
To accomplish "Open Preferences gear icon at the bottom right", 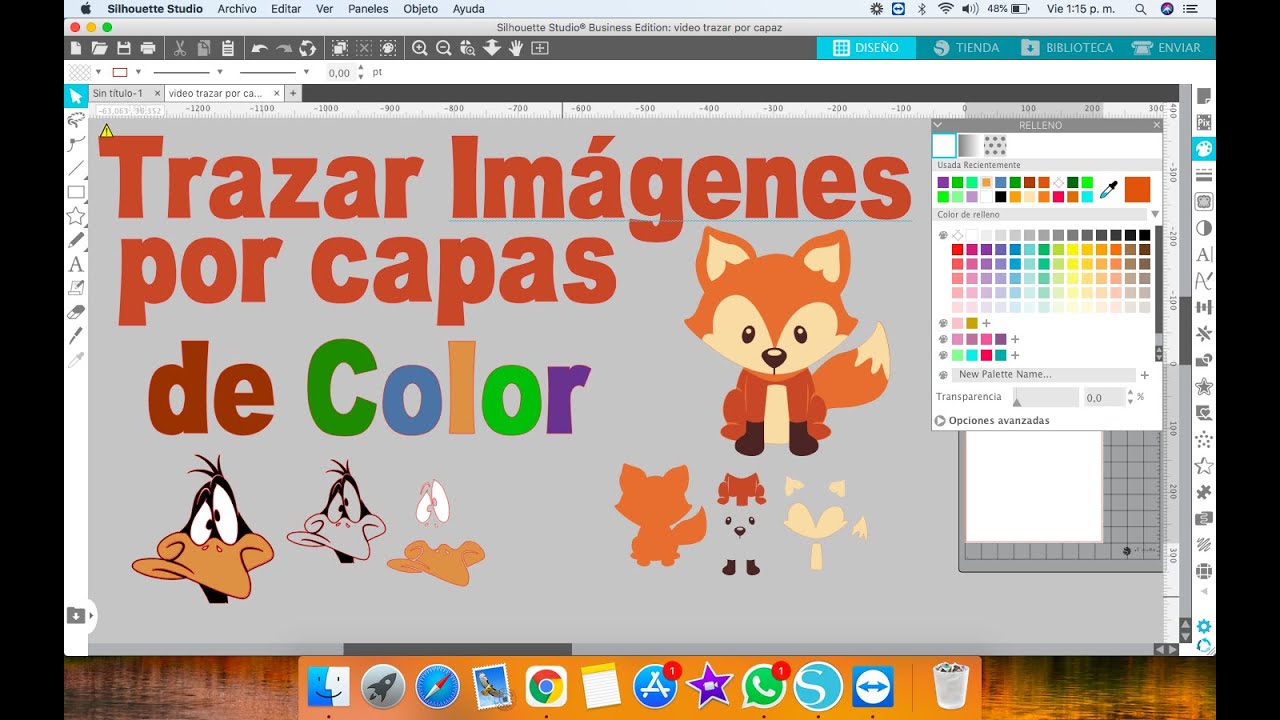I will [x=1204, y=626].
